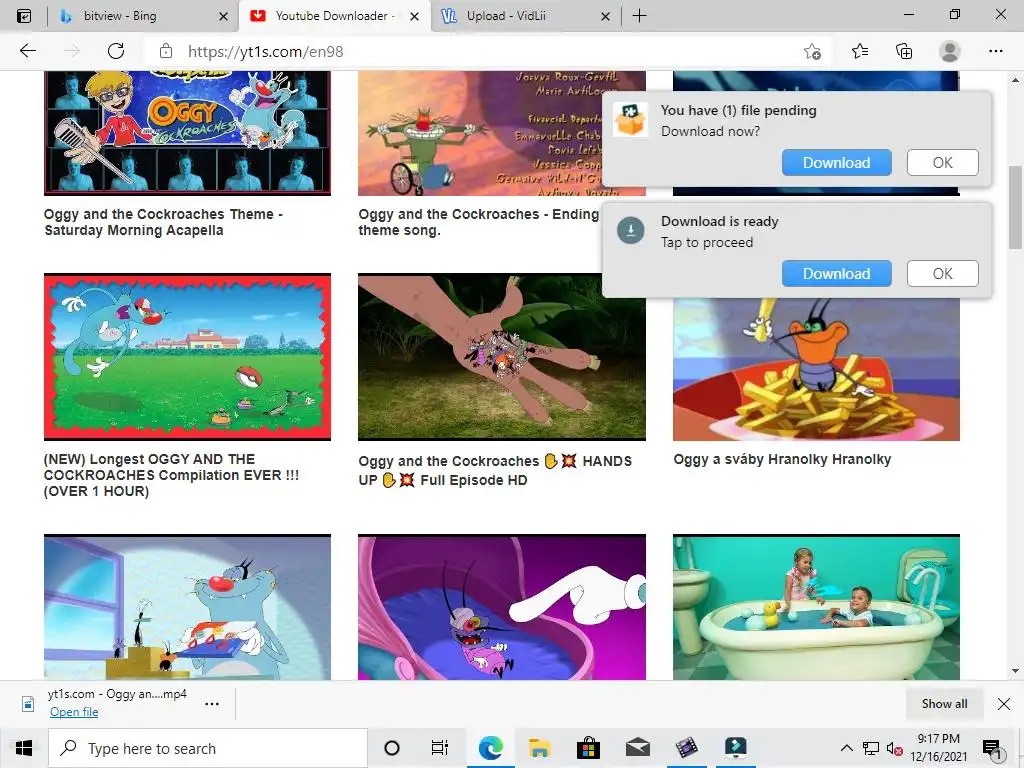Click Show all downloads button
The width and height of the screenshot is (1024, 768).
944,703
